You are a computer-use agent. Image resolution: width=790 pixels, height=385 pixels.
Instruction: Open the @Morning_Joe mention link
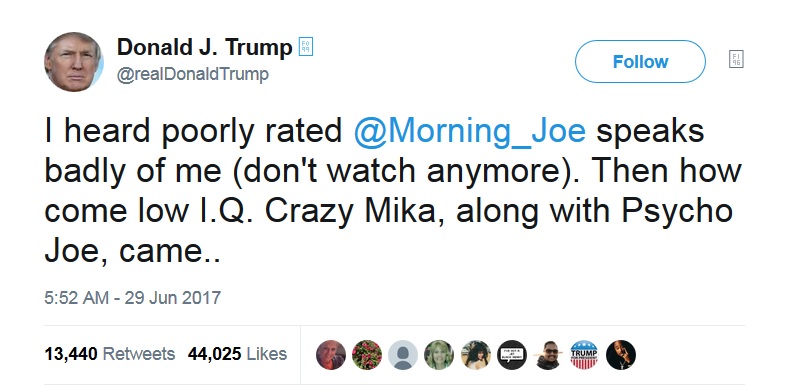click(470, 133)
